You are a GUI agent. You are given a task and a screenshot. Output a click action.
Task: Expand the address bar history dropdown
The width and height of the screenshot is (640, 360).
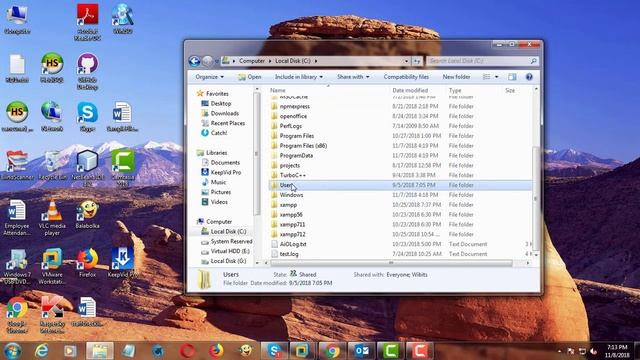[406, 61]
